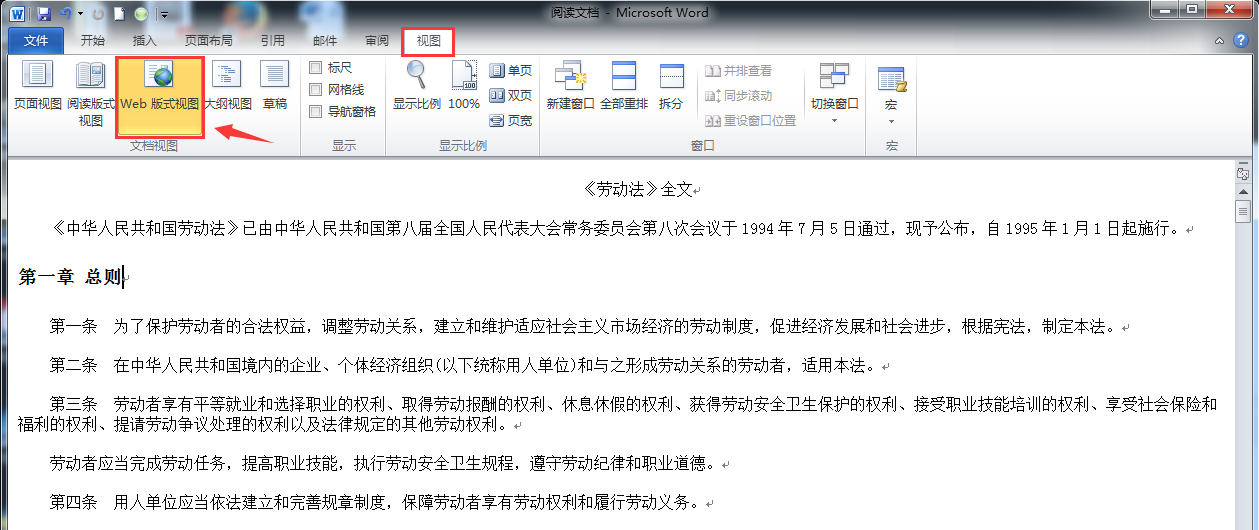
Task: Create new document from quick access toolbar
Action: click(x=119, y=14)
